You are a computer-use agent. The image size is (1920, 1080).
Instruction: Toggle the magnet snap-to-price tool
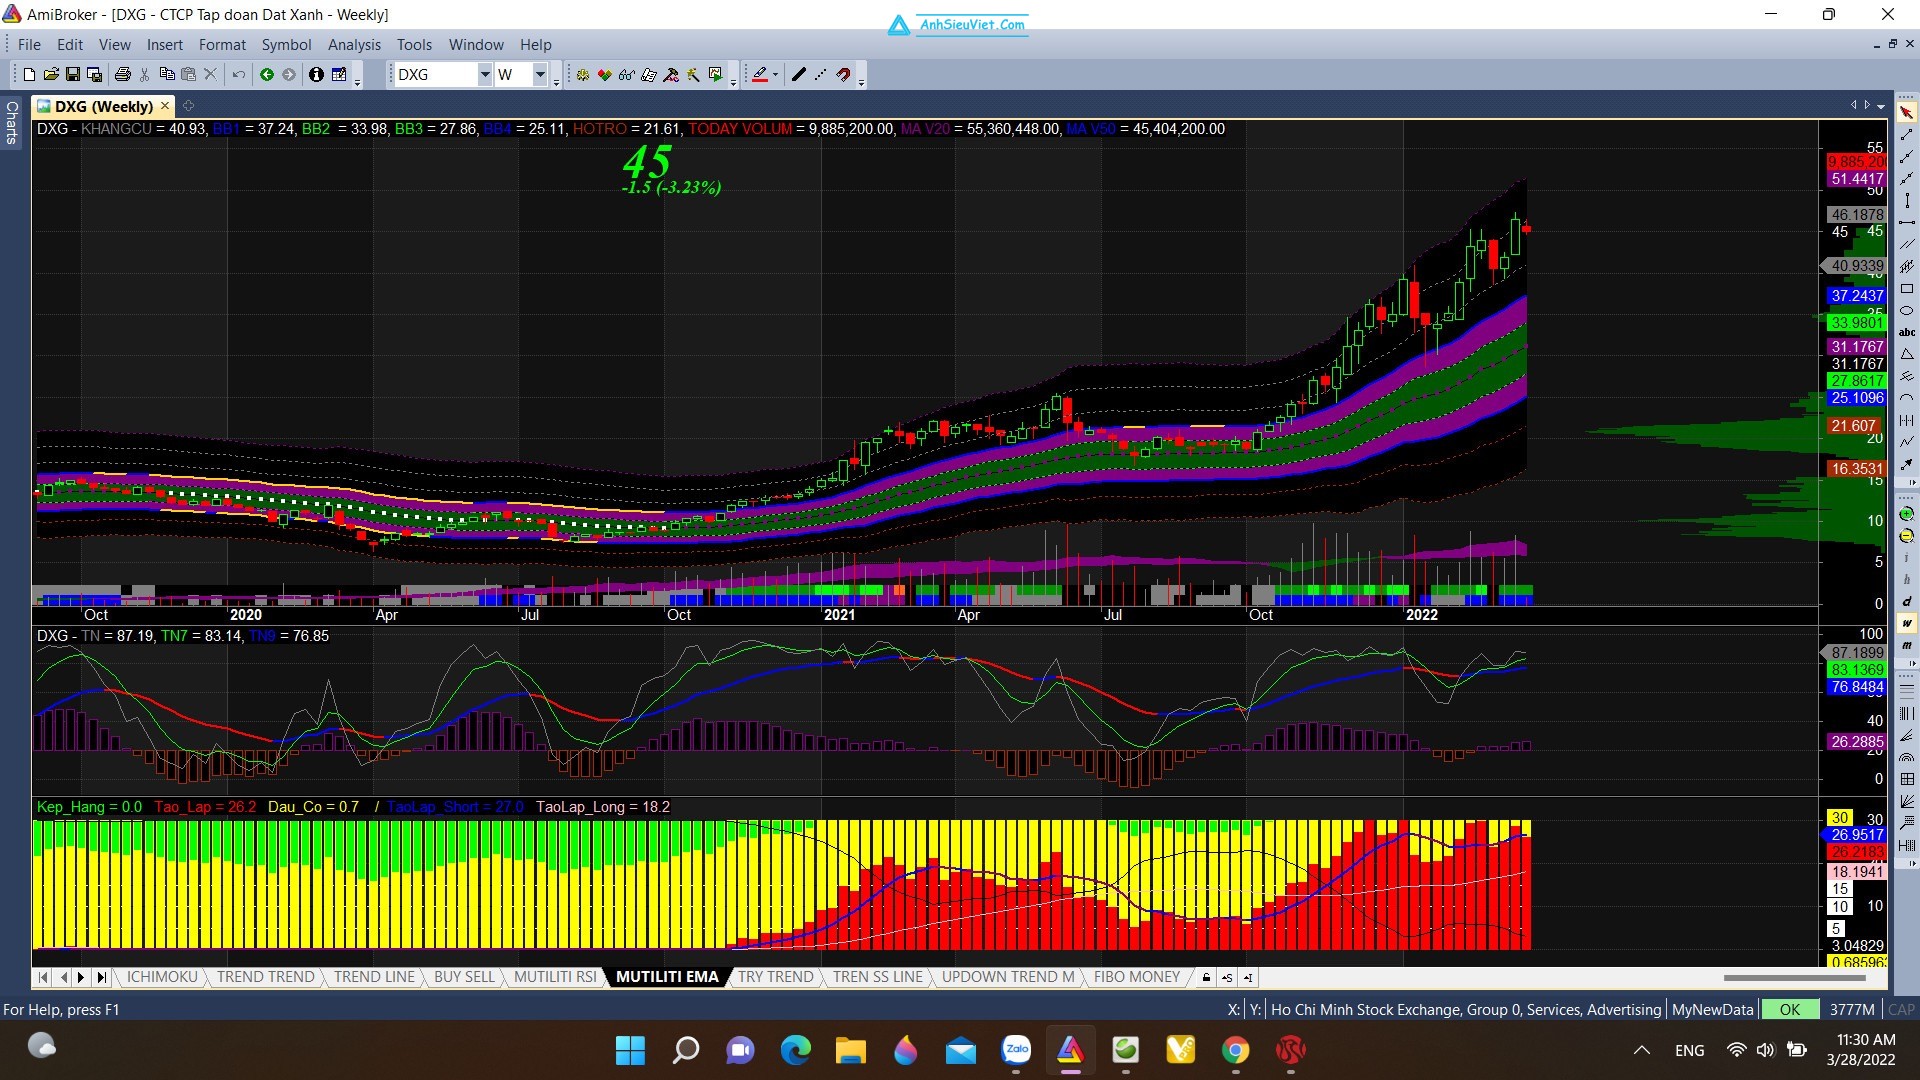pyautogui.click(x=843, y=74)
